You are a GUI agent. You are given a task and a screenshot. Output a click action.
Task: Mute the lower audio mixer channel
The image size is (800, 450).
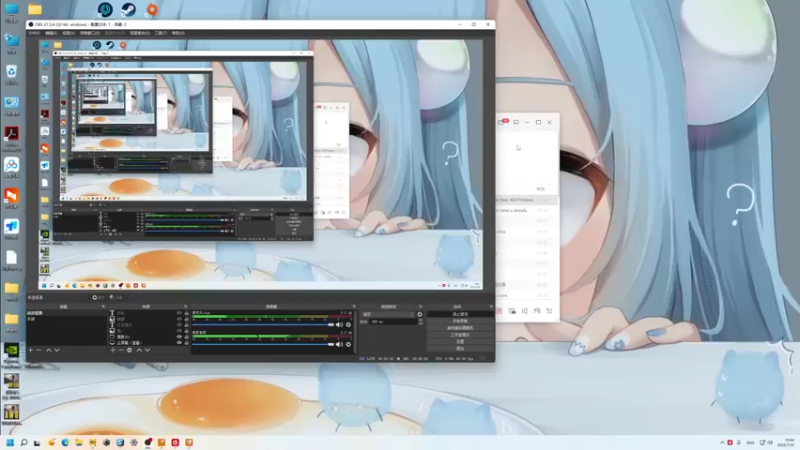point(339,344)
